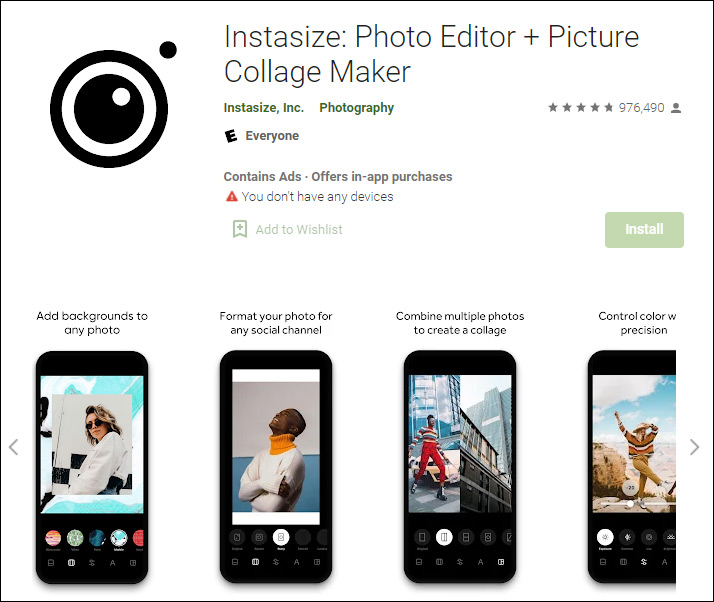
Task: Open the Instasize, Inc. developer link
Action: point(264,107)
